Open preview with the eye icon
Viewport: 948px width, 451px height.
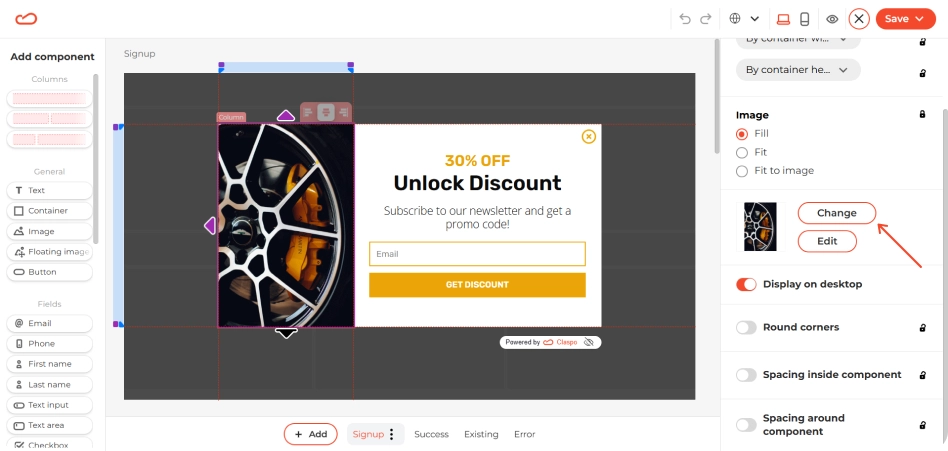(833, 19)
